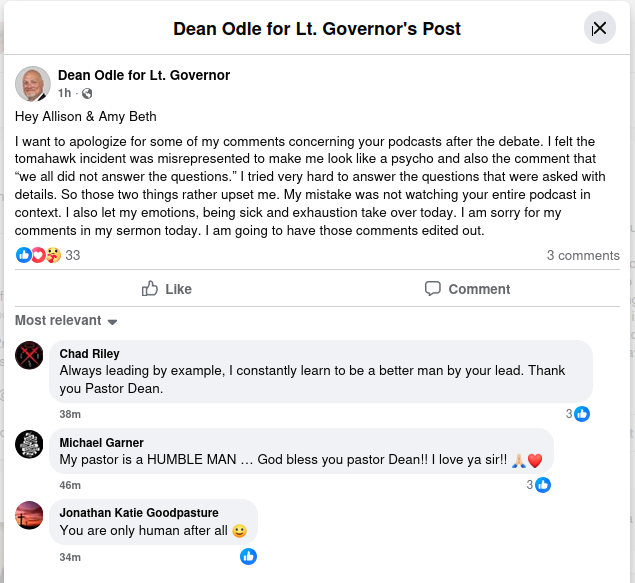Expand the Most relevant sort dropdown

(x=66, y=321)
